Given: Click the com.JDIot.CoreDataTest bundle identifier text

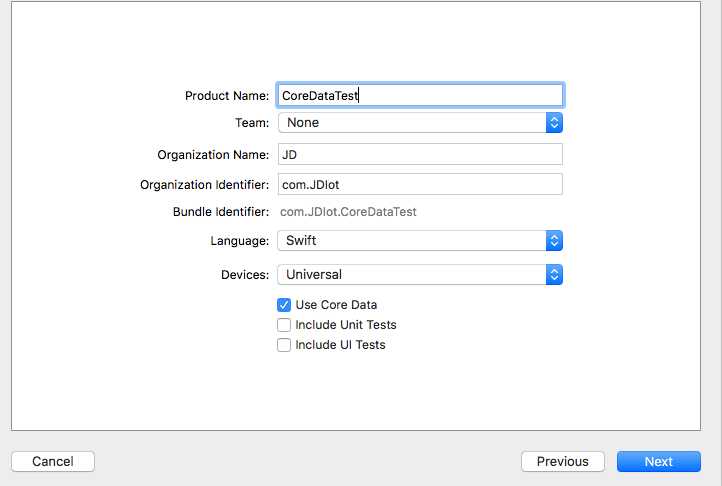Looking at the screenshot, I should pos(348,212).
